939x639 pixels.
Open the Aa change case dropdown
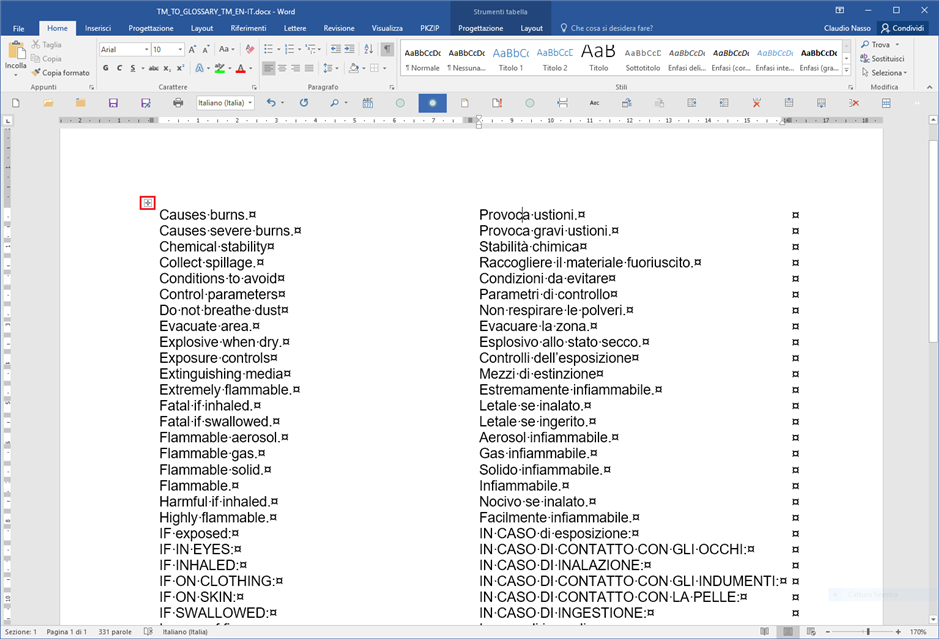point(226,49)
